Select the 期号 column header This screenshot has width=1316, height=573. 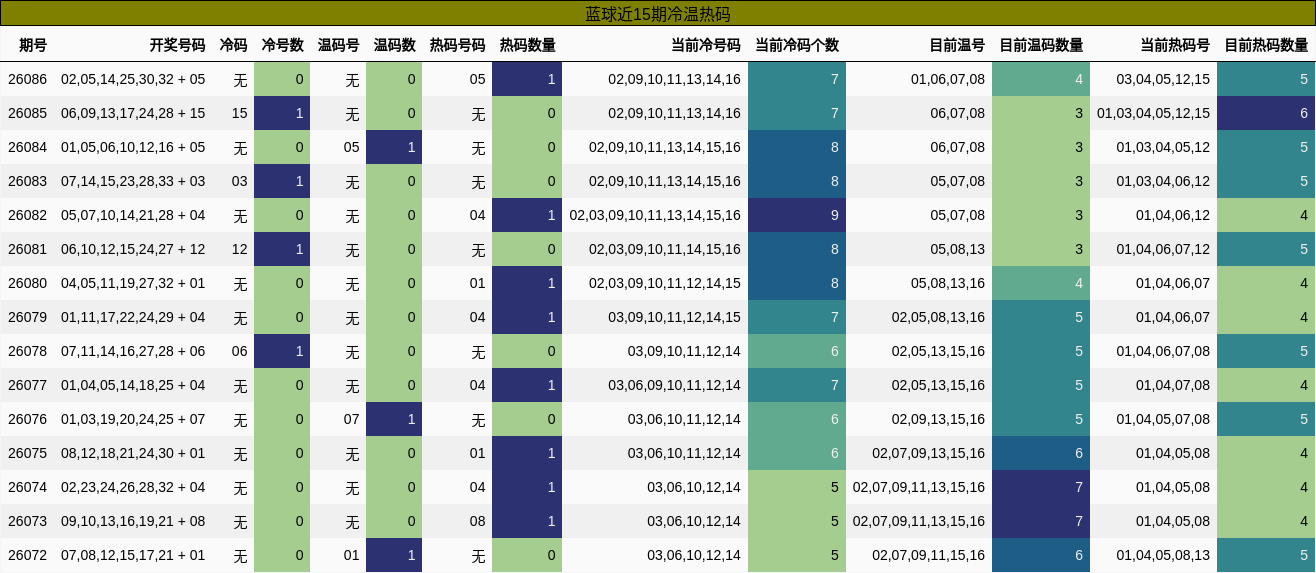[x=33, y=45]
